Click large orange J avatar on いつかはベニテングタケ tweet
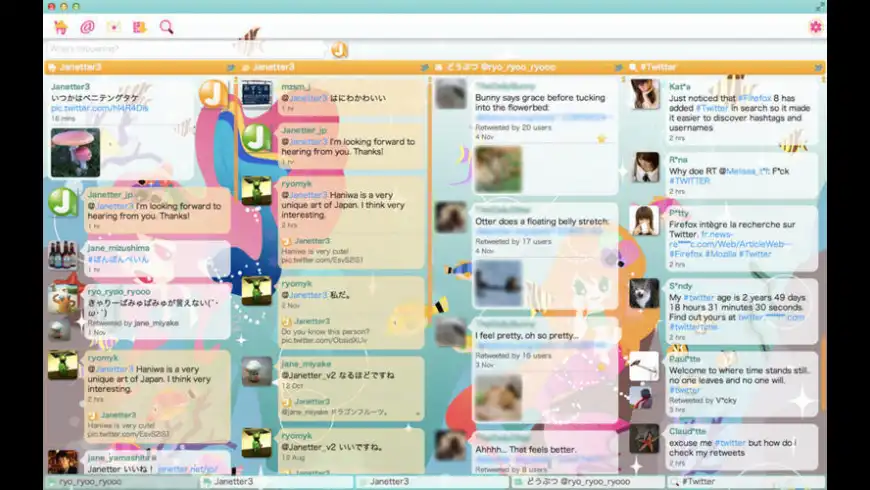This screenshot has width=870, height=490. 213,94
